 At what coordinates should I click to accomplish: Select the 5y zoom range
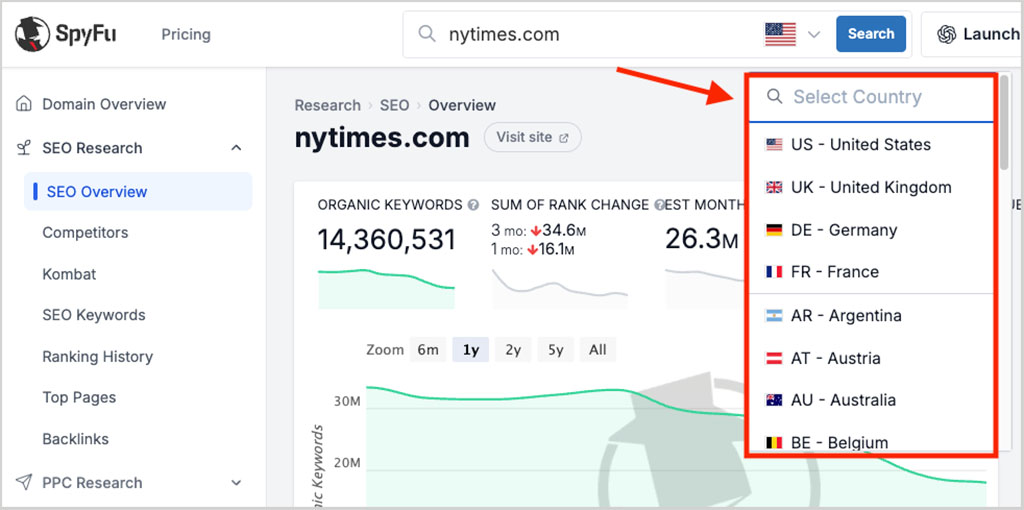click(556, 350)
